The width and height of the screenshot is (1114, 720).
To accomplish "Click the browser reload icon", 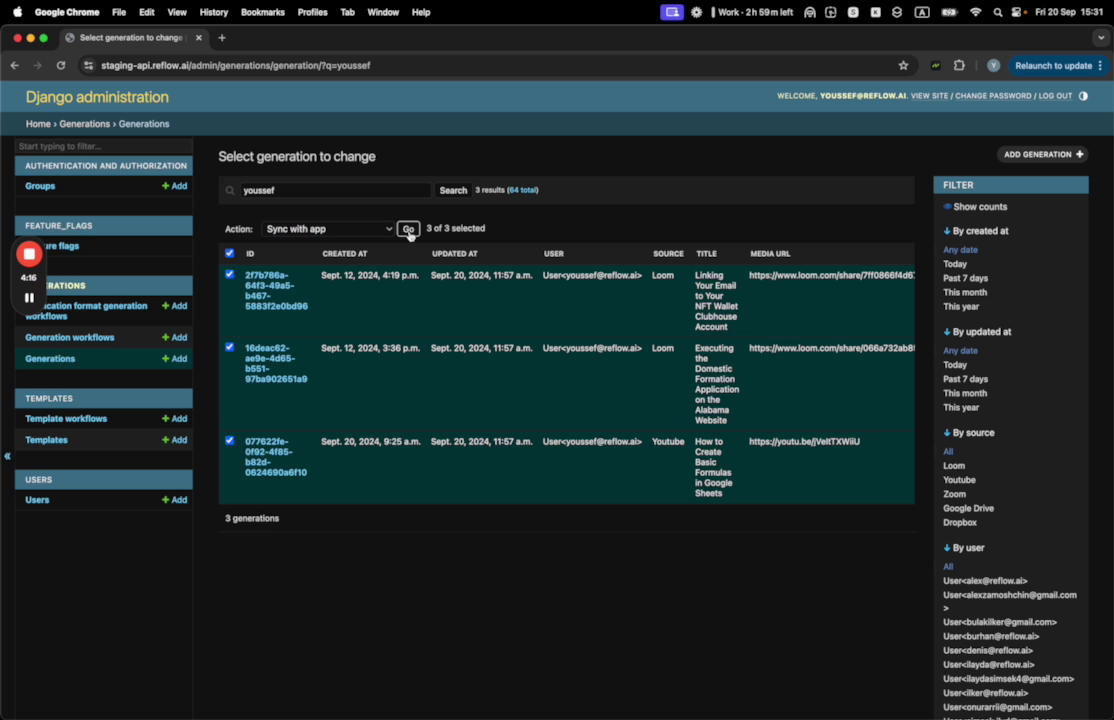I will [61, 66].
